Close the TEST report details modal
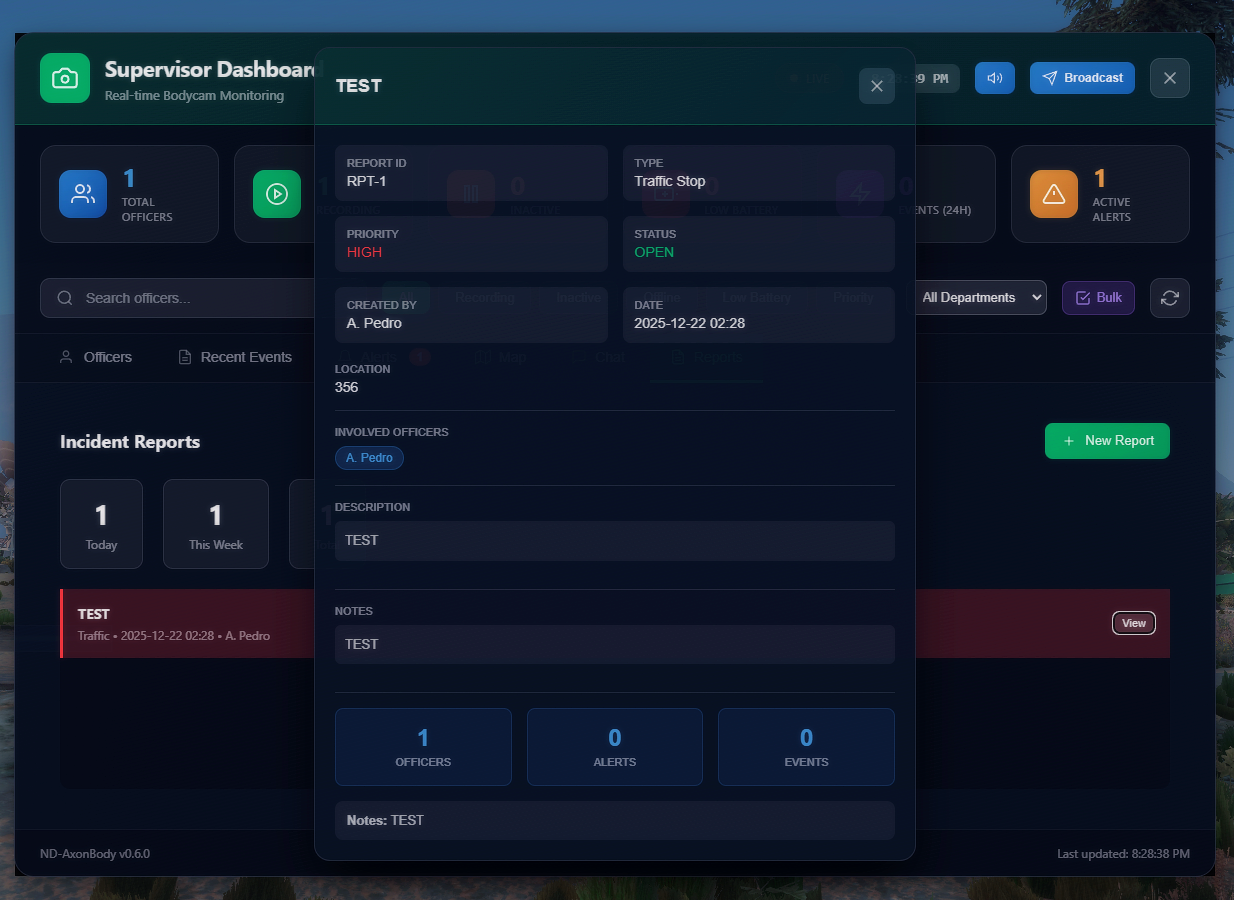1234x900 pixels. pyautogui.click(x=876, y=86)
